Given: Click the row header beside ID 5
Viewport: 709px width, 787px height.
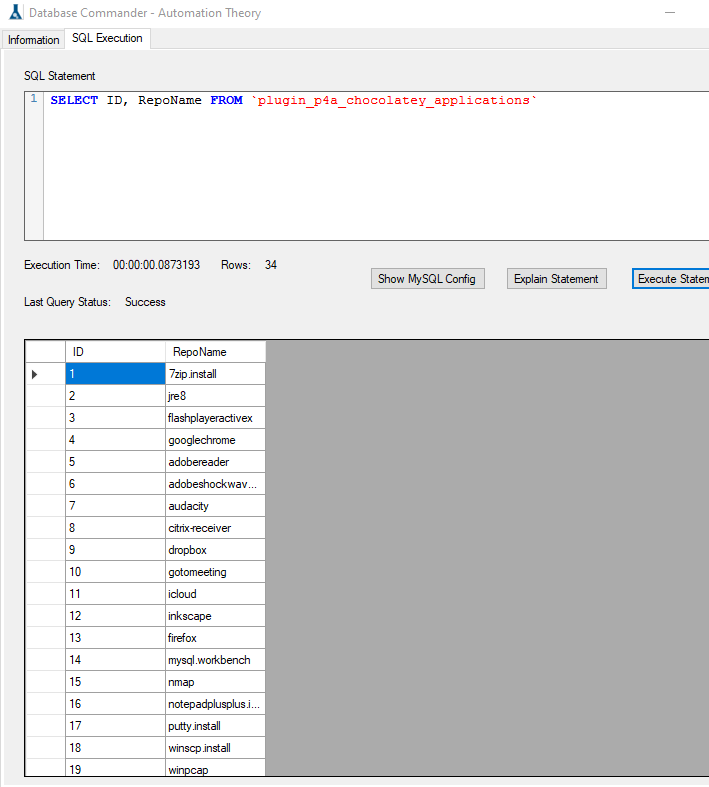Looking at the screenshot, I should [45, 462].
